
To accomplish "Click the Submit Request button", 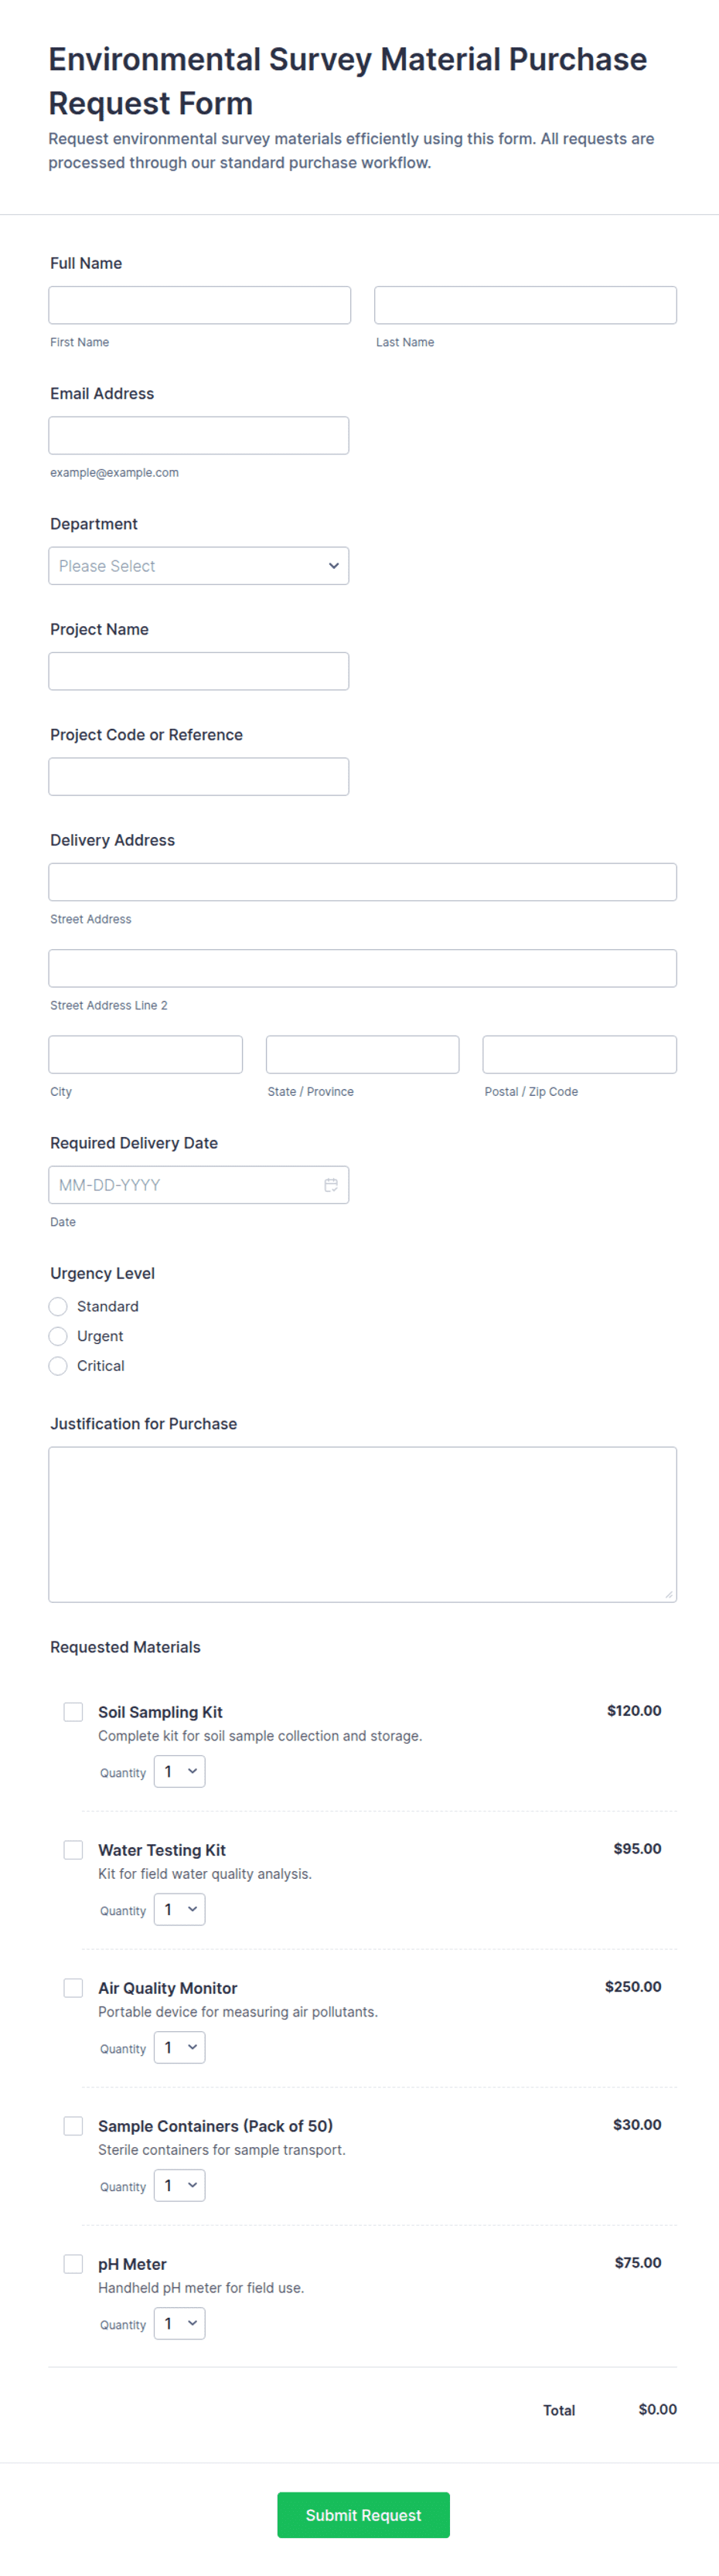I will (363, 2515).
